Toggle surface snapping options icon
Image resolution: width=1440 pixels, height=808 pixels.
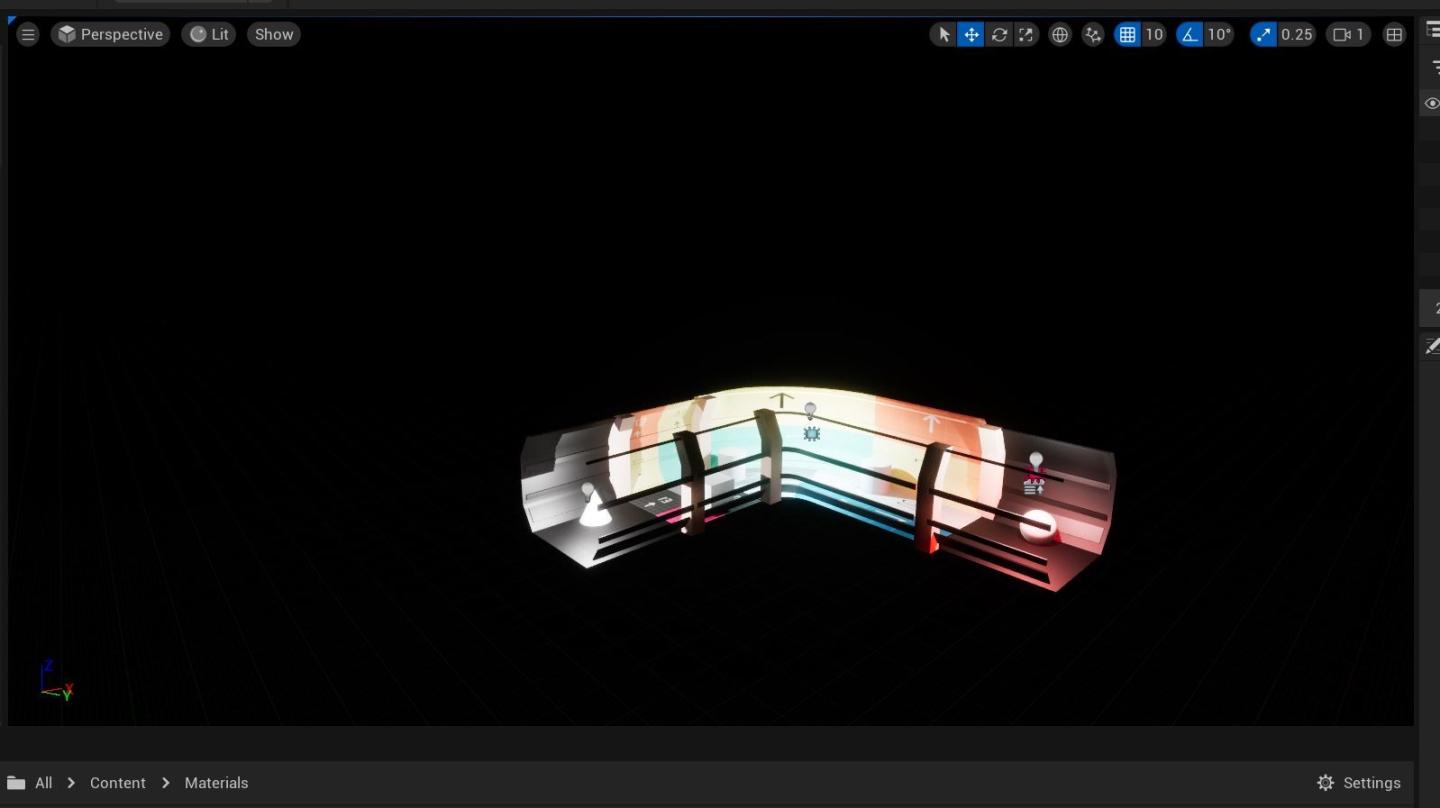coord(1093,35)
